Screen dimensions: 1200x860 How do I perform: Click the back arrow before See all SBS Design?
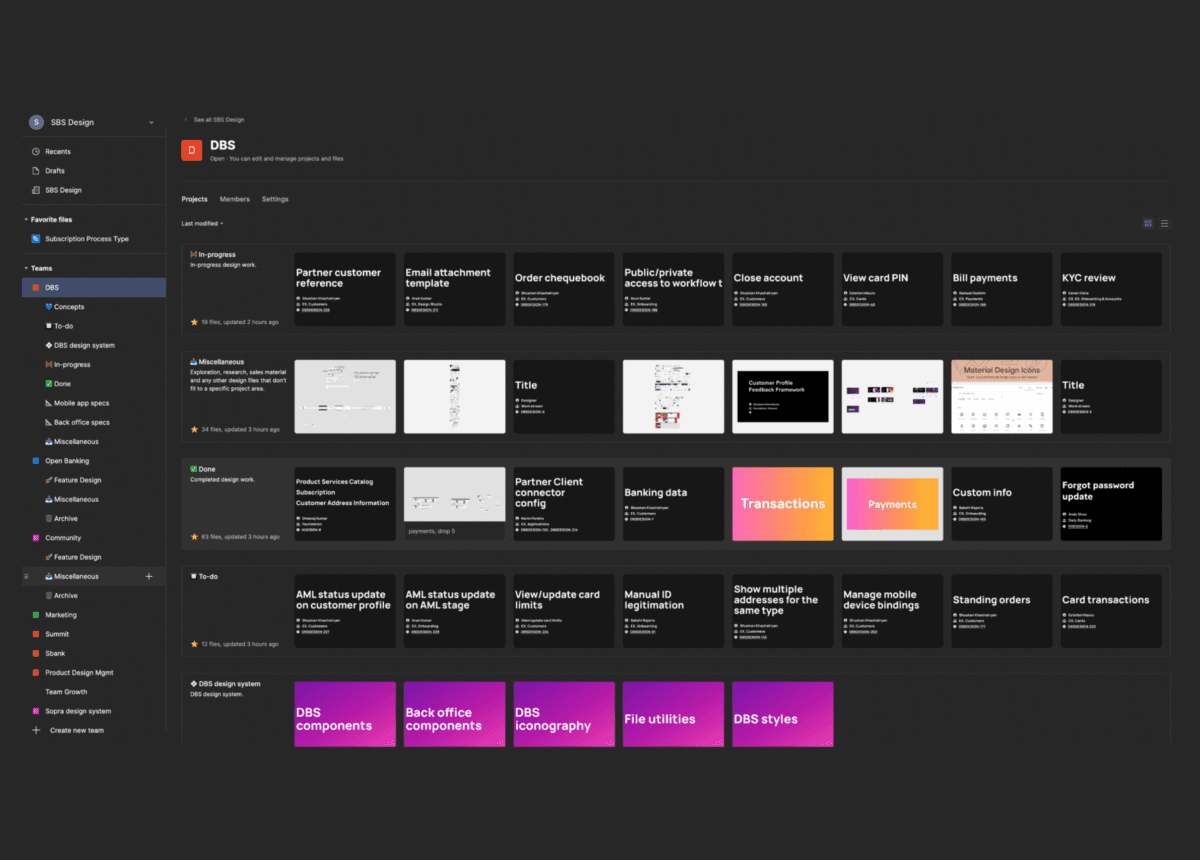(185, 120)
